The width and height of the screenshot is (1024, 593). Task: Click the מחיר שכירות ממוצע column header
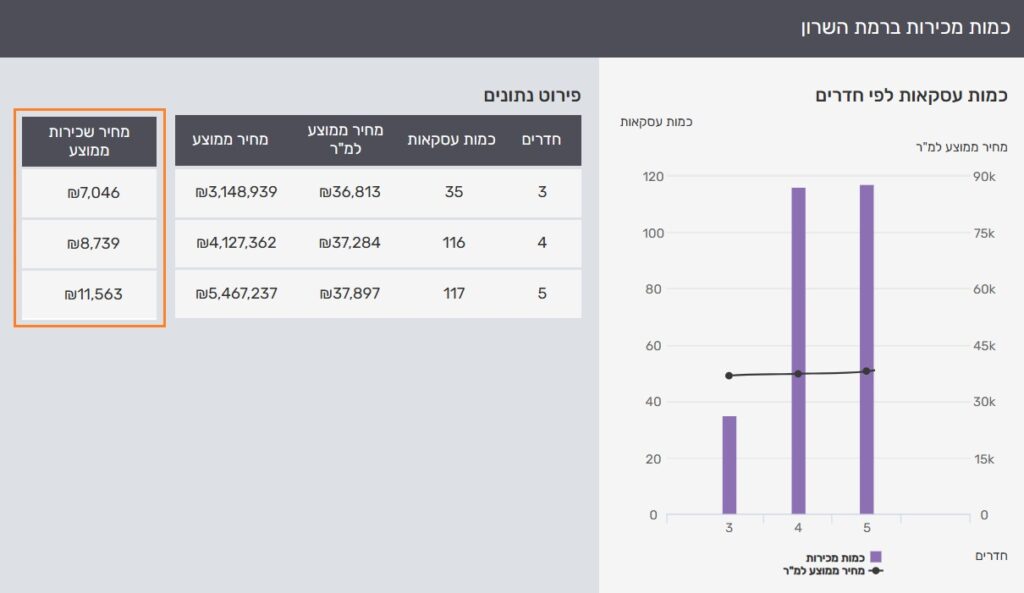pyautogui.click(x=89, y=141)
